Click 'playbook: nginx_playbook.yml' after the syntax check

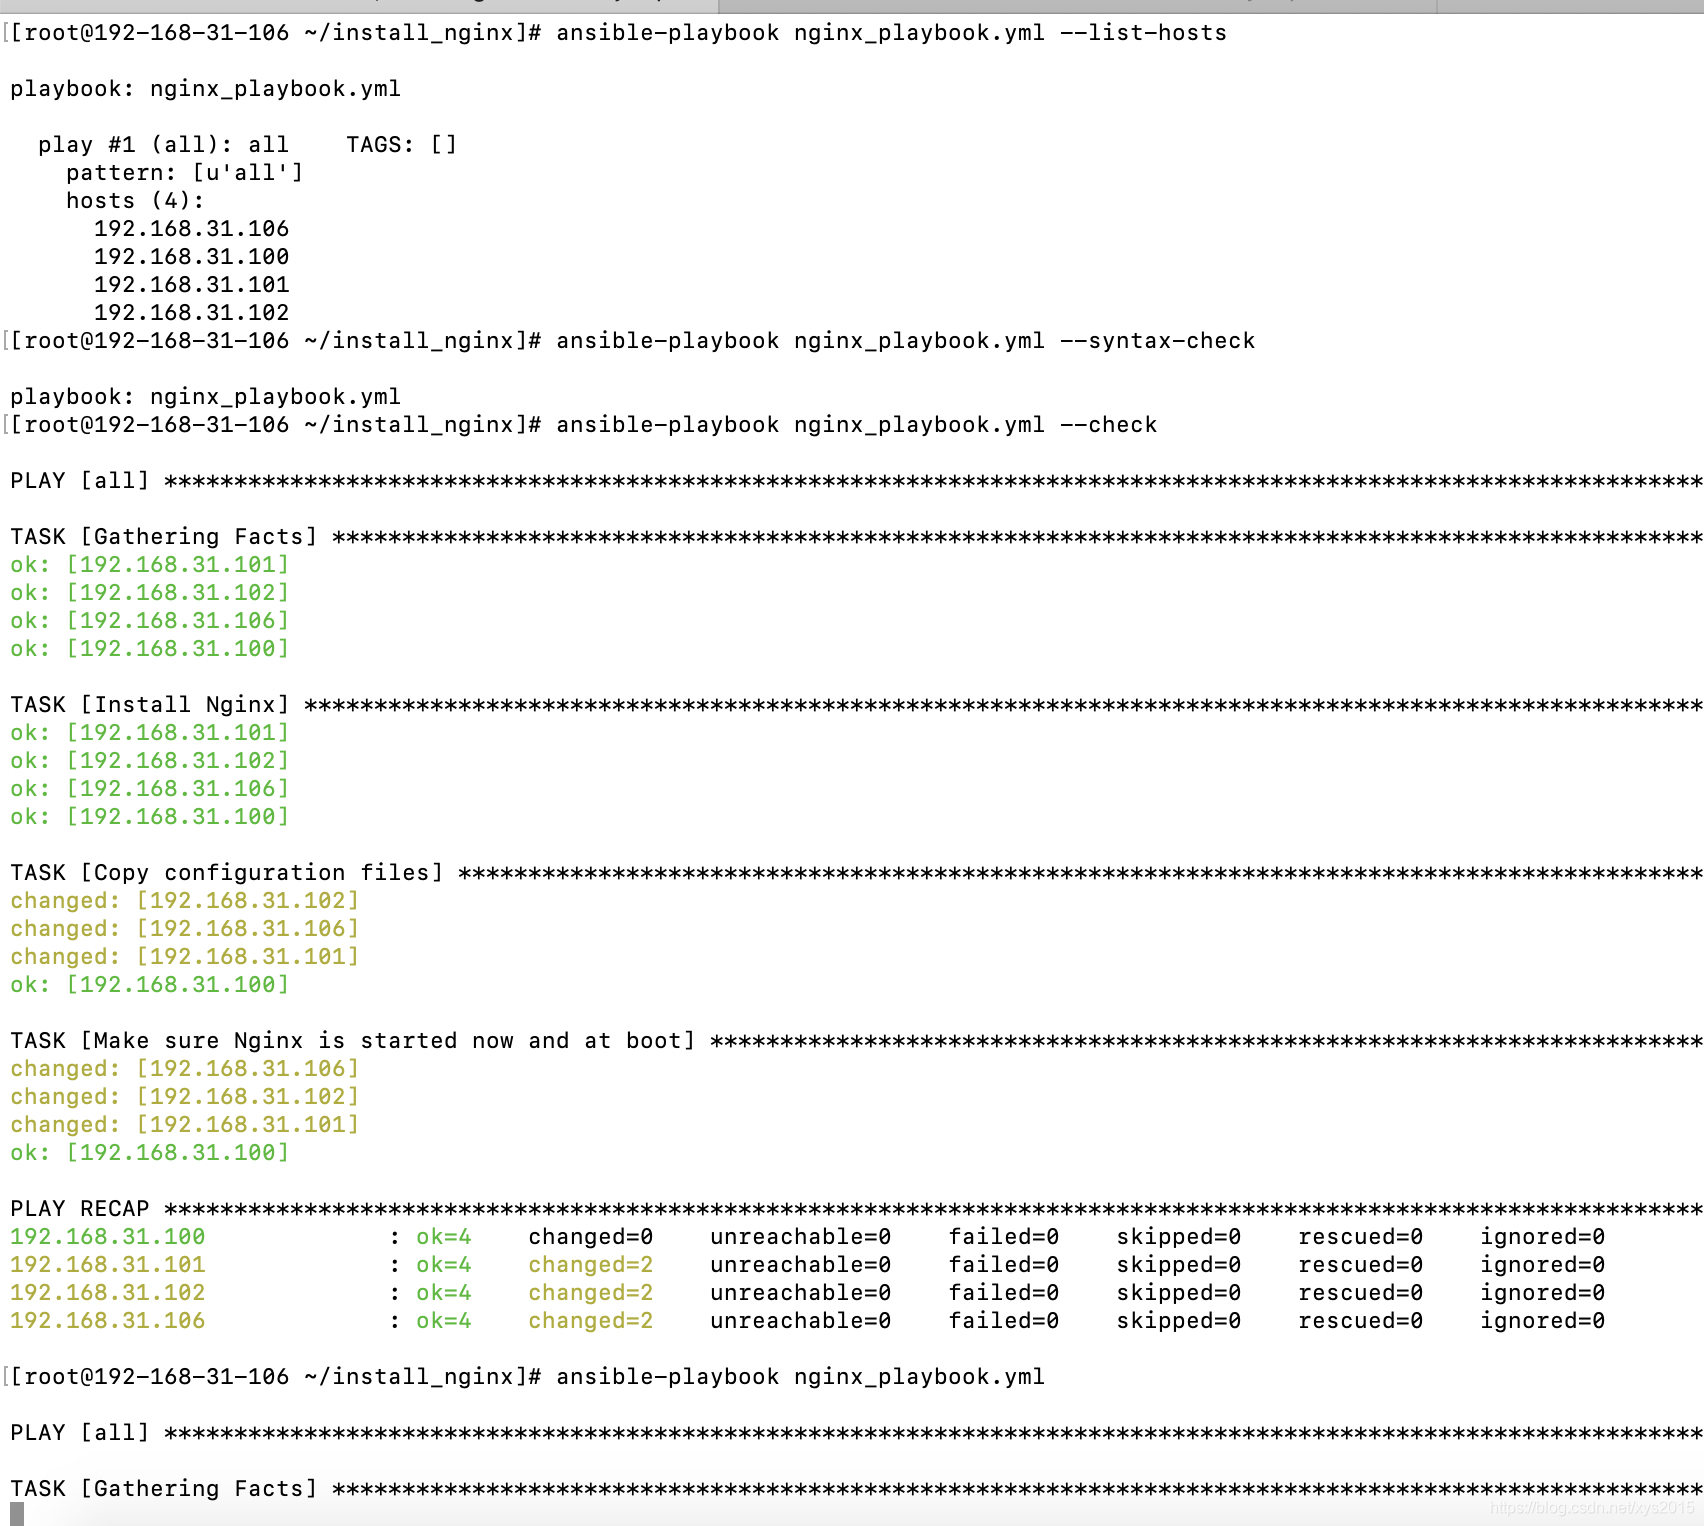pos(205,397)
